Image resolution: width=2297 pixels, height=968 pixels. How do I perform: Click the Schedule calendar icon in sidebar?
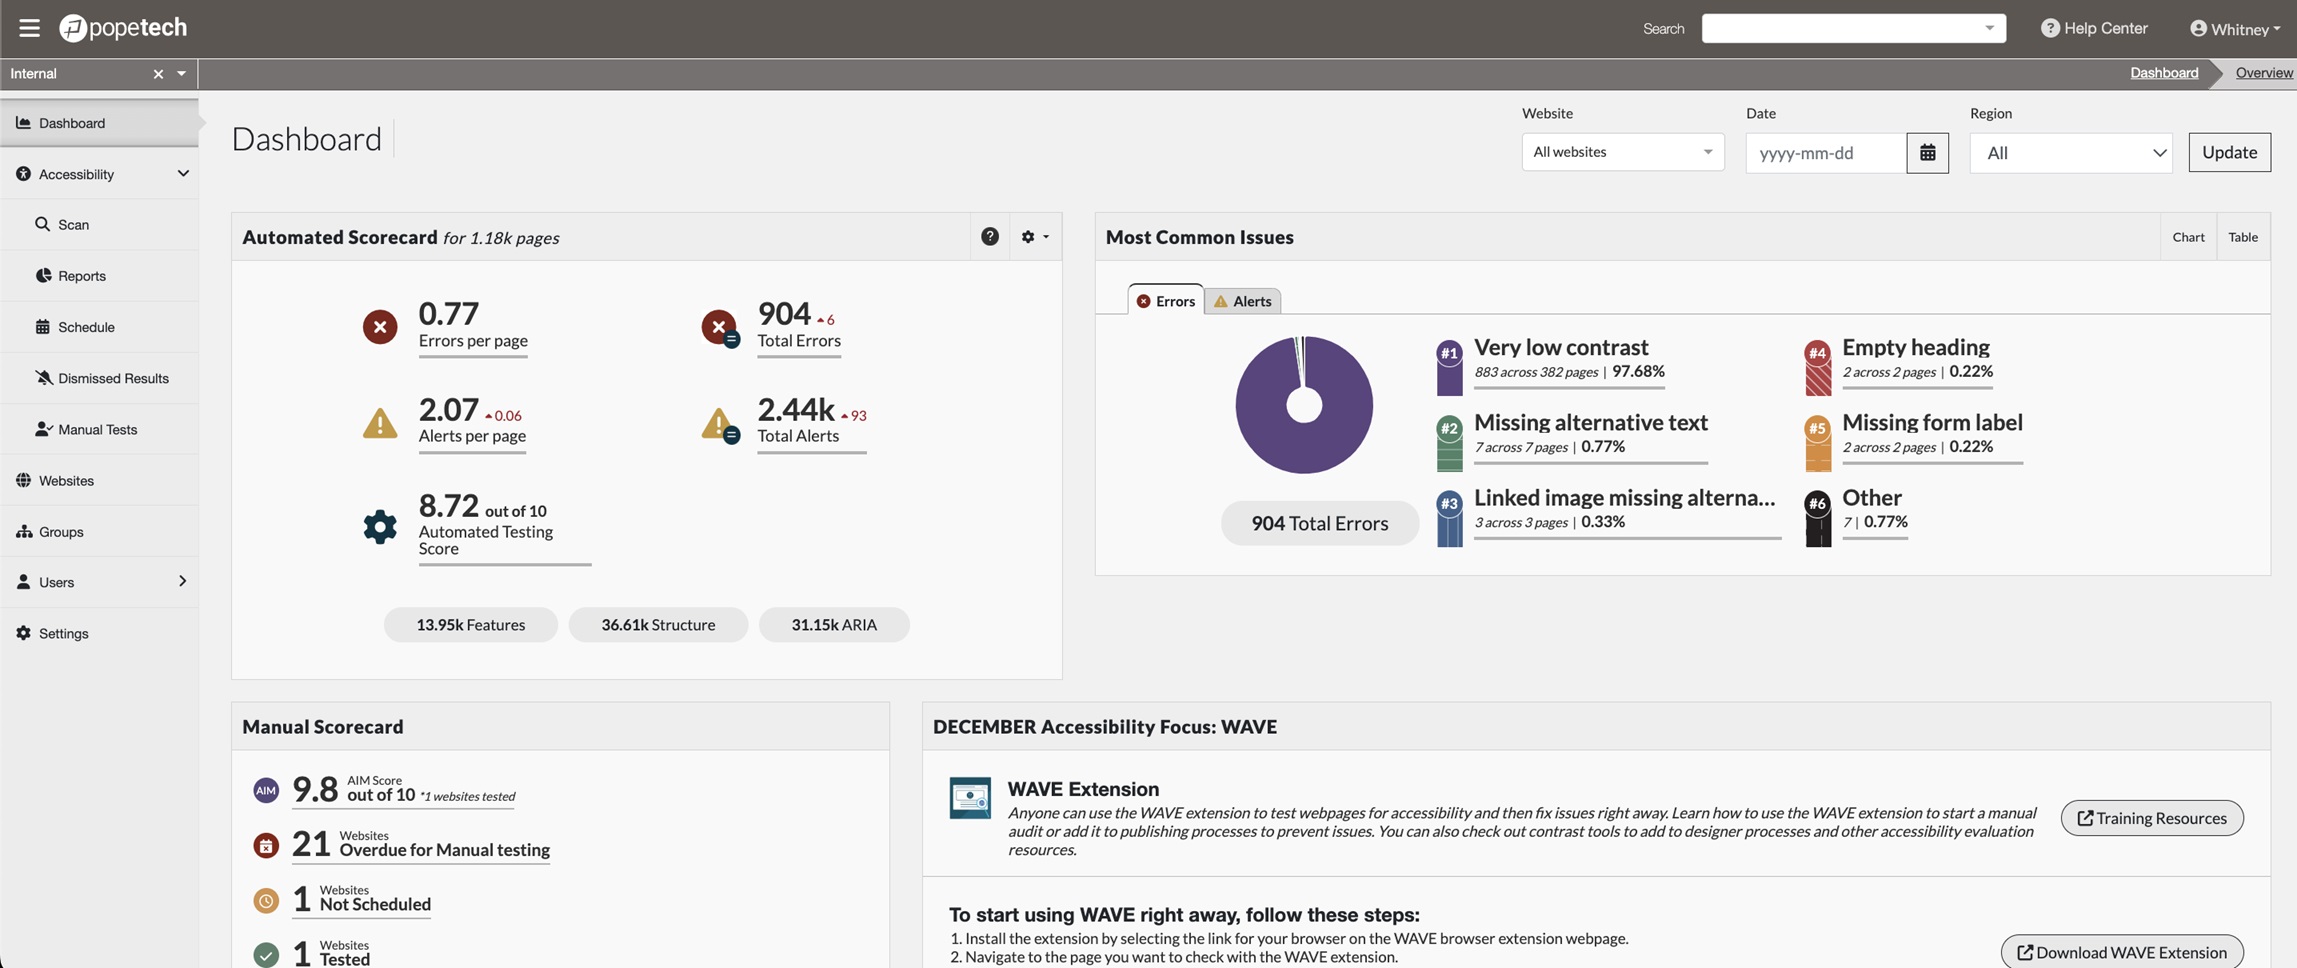tap(43, 326)
